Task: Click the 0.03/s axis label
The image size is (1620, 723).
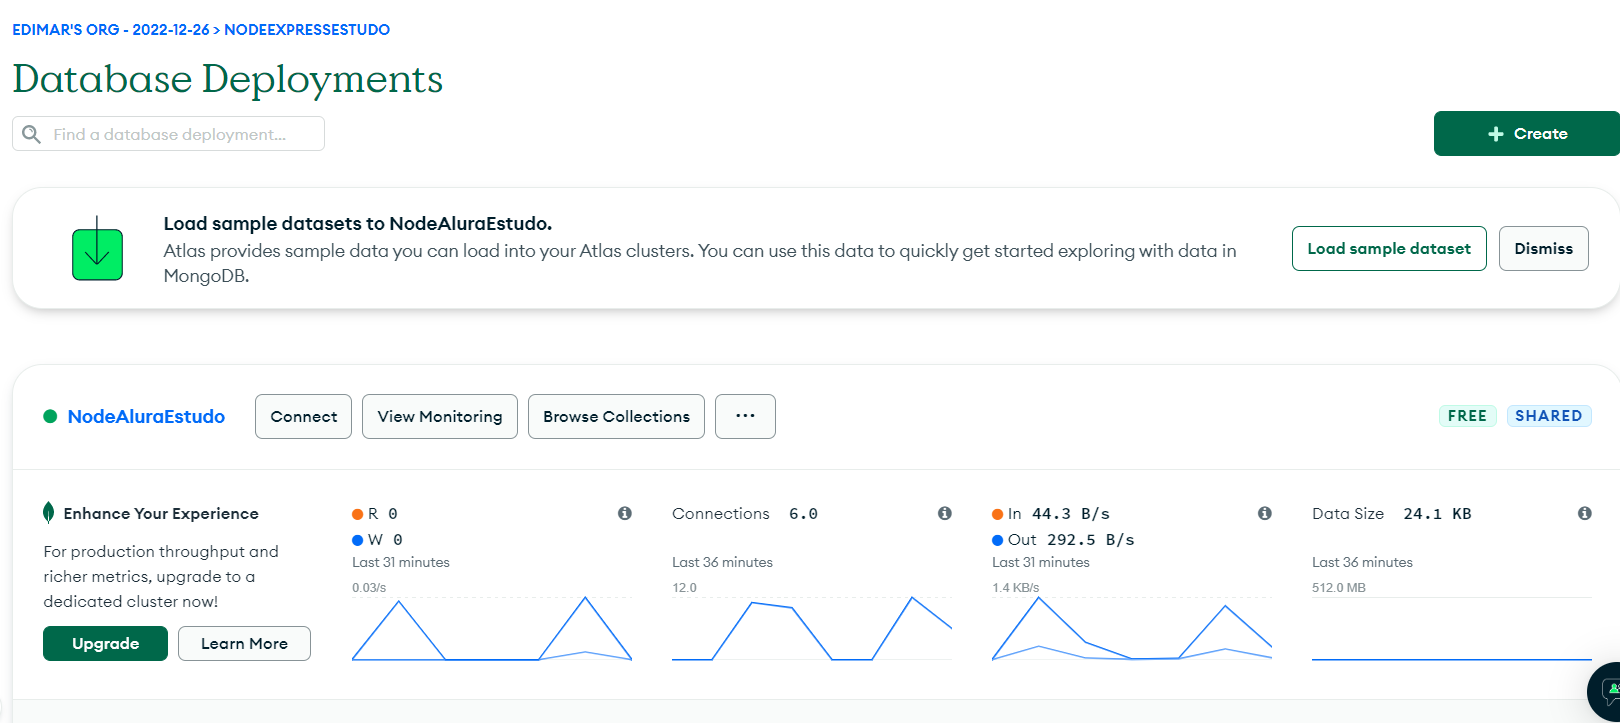Action: point(369,588)
